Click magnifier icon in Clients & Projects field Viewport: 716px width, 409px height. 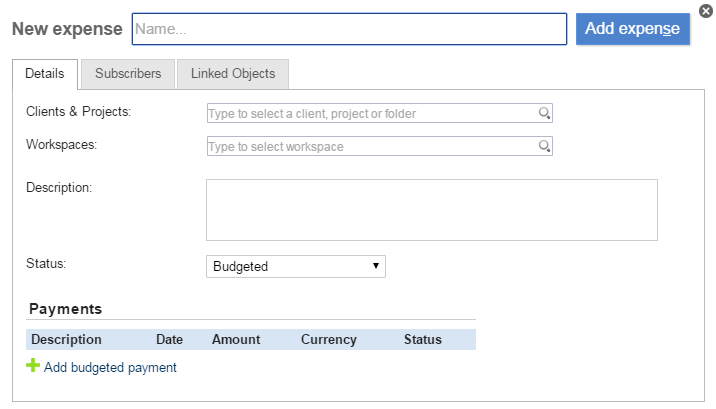[545, 114]
